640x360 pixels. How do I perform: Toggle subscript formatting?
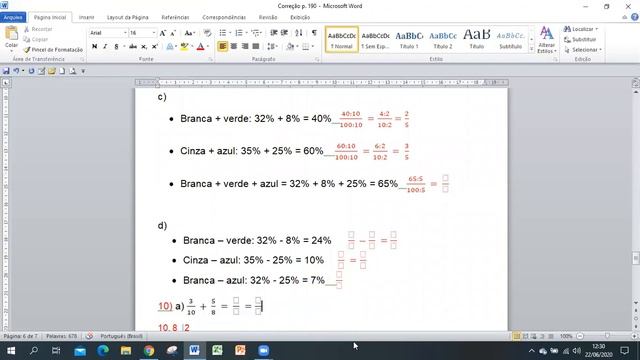click(144, 47)
